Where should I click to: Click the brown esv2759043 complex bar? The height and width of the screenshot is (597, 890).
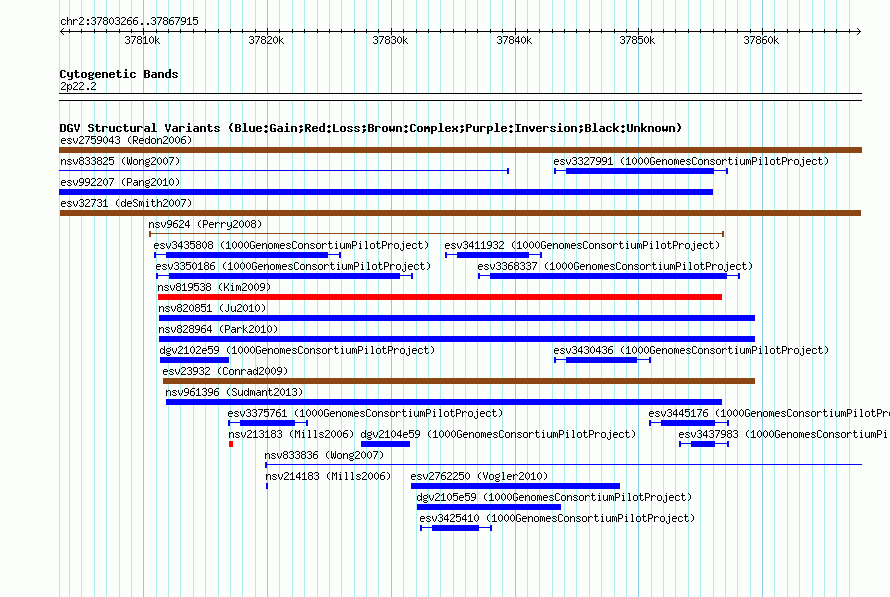[460, 150]
